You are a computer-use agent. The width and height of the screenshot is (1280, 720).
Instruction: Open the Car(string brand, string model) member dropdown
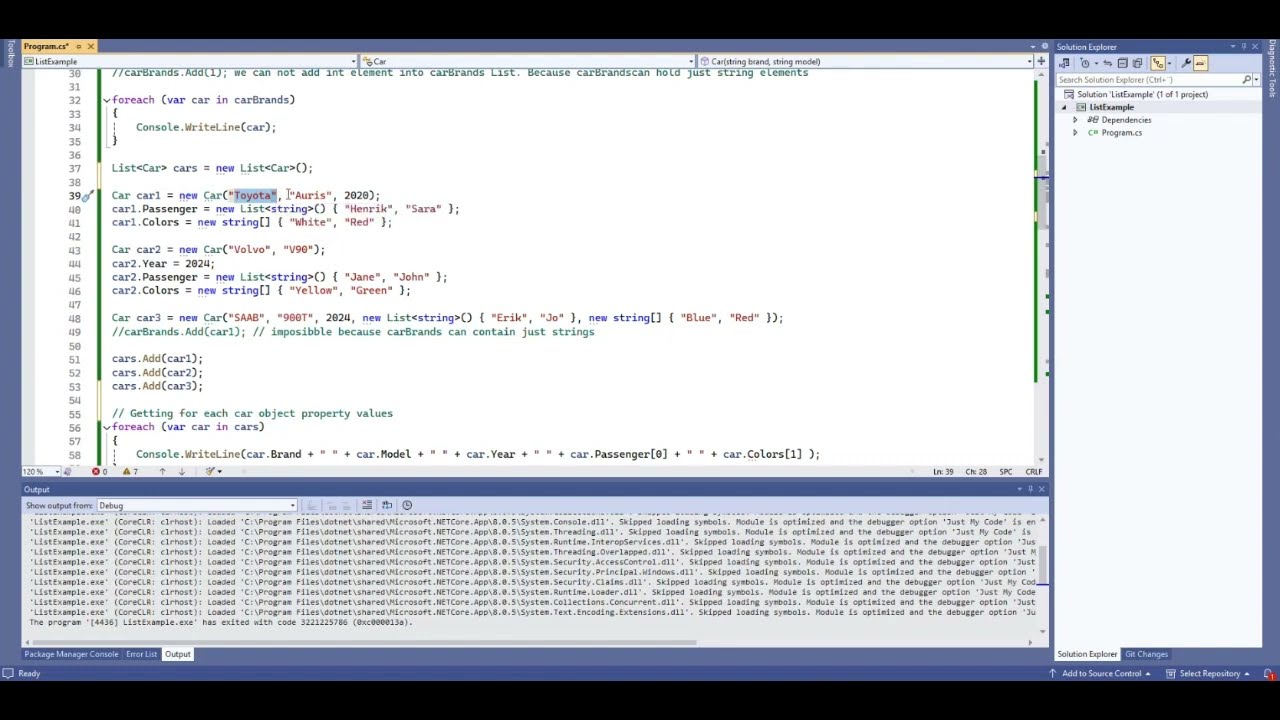865,61
